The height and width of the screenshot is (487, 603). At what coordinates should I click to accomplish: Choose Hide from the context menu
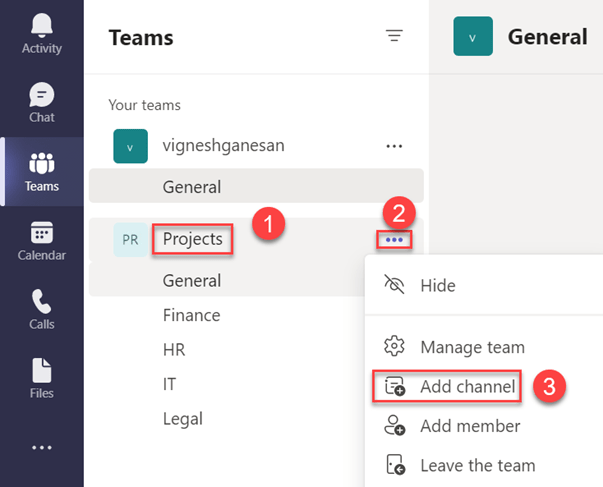point(437,285)
